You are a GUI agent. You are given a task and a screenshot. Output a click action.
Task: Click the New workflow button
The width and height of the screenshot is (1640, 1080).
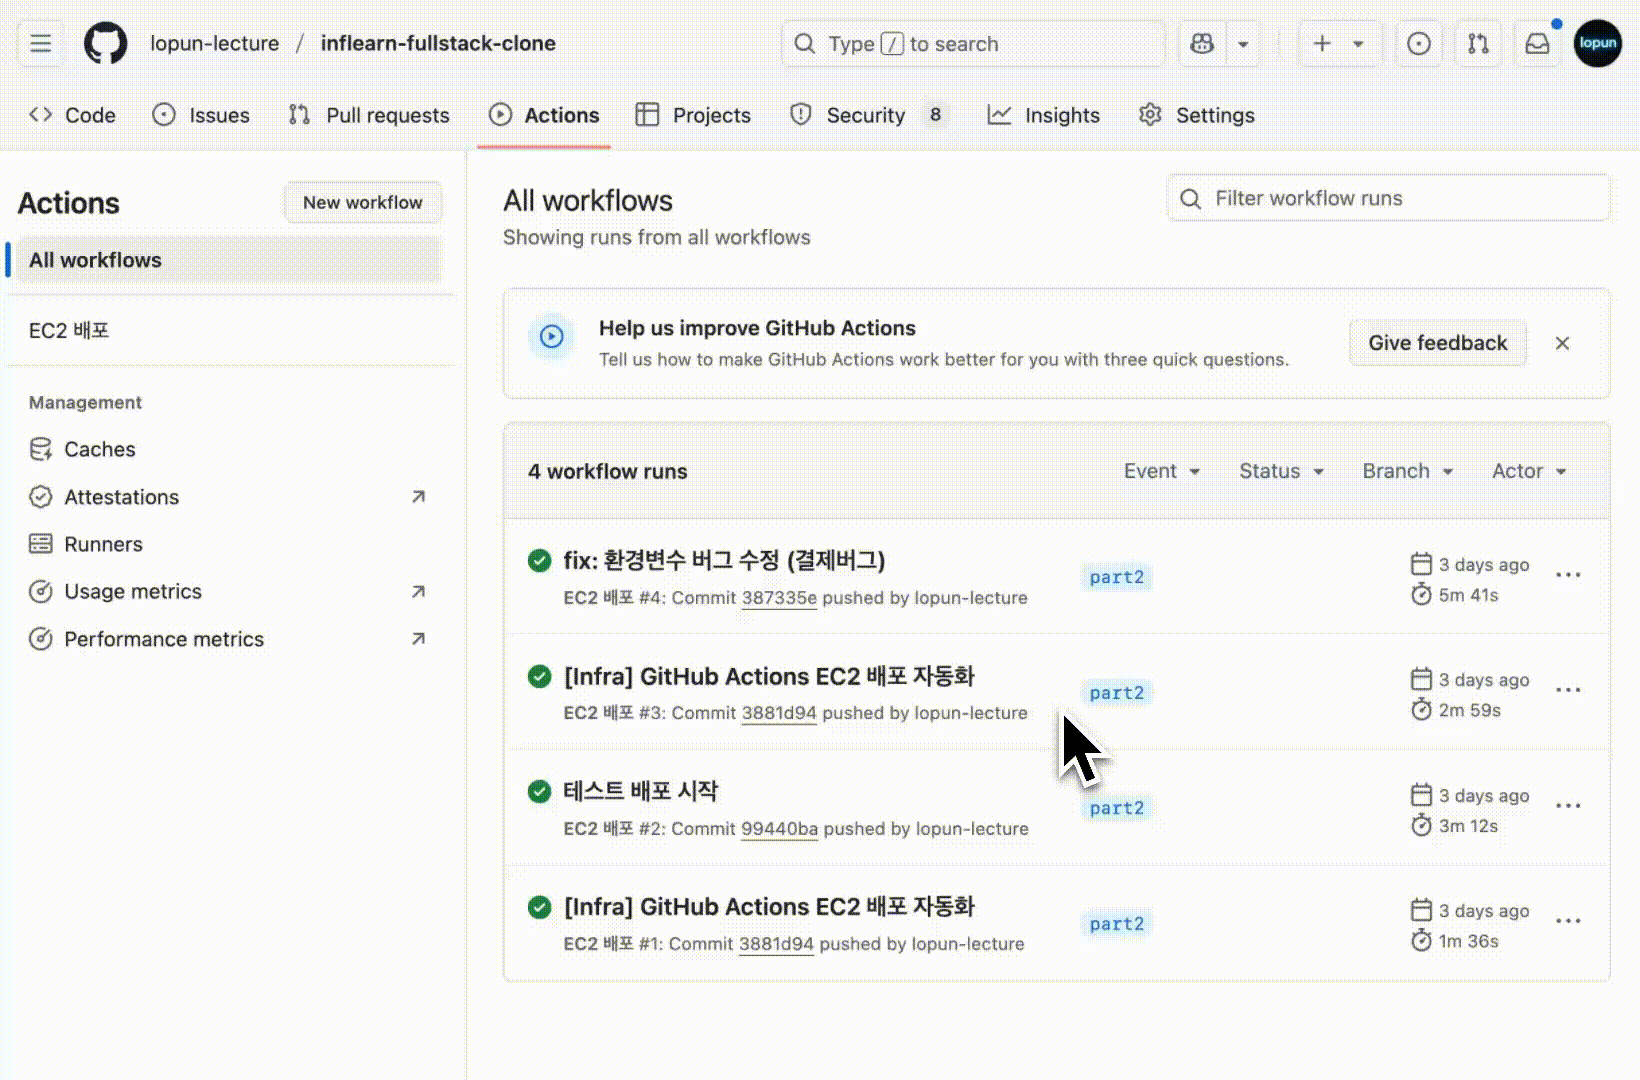tap(363, 203)
